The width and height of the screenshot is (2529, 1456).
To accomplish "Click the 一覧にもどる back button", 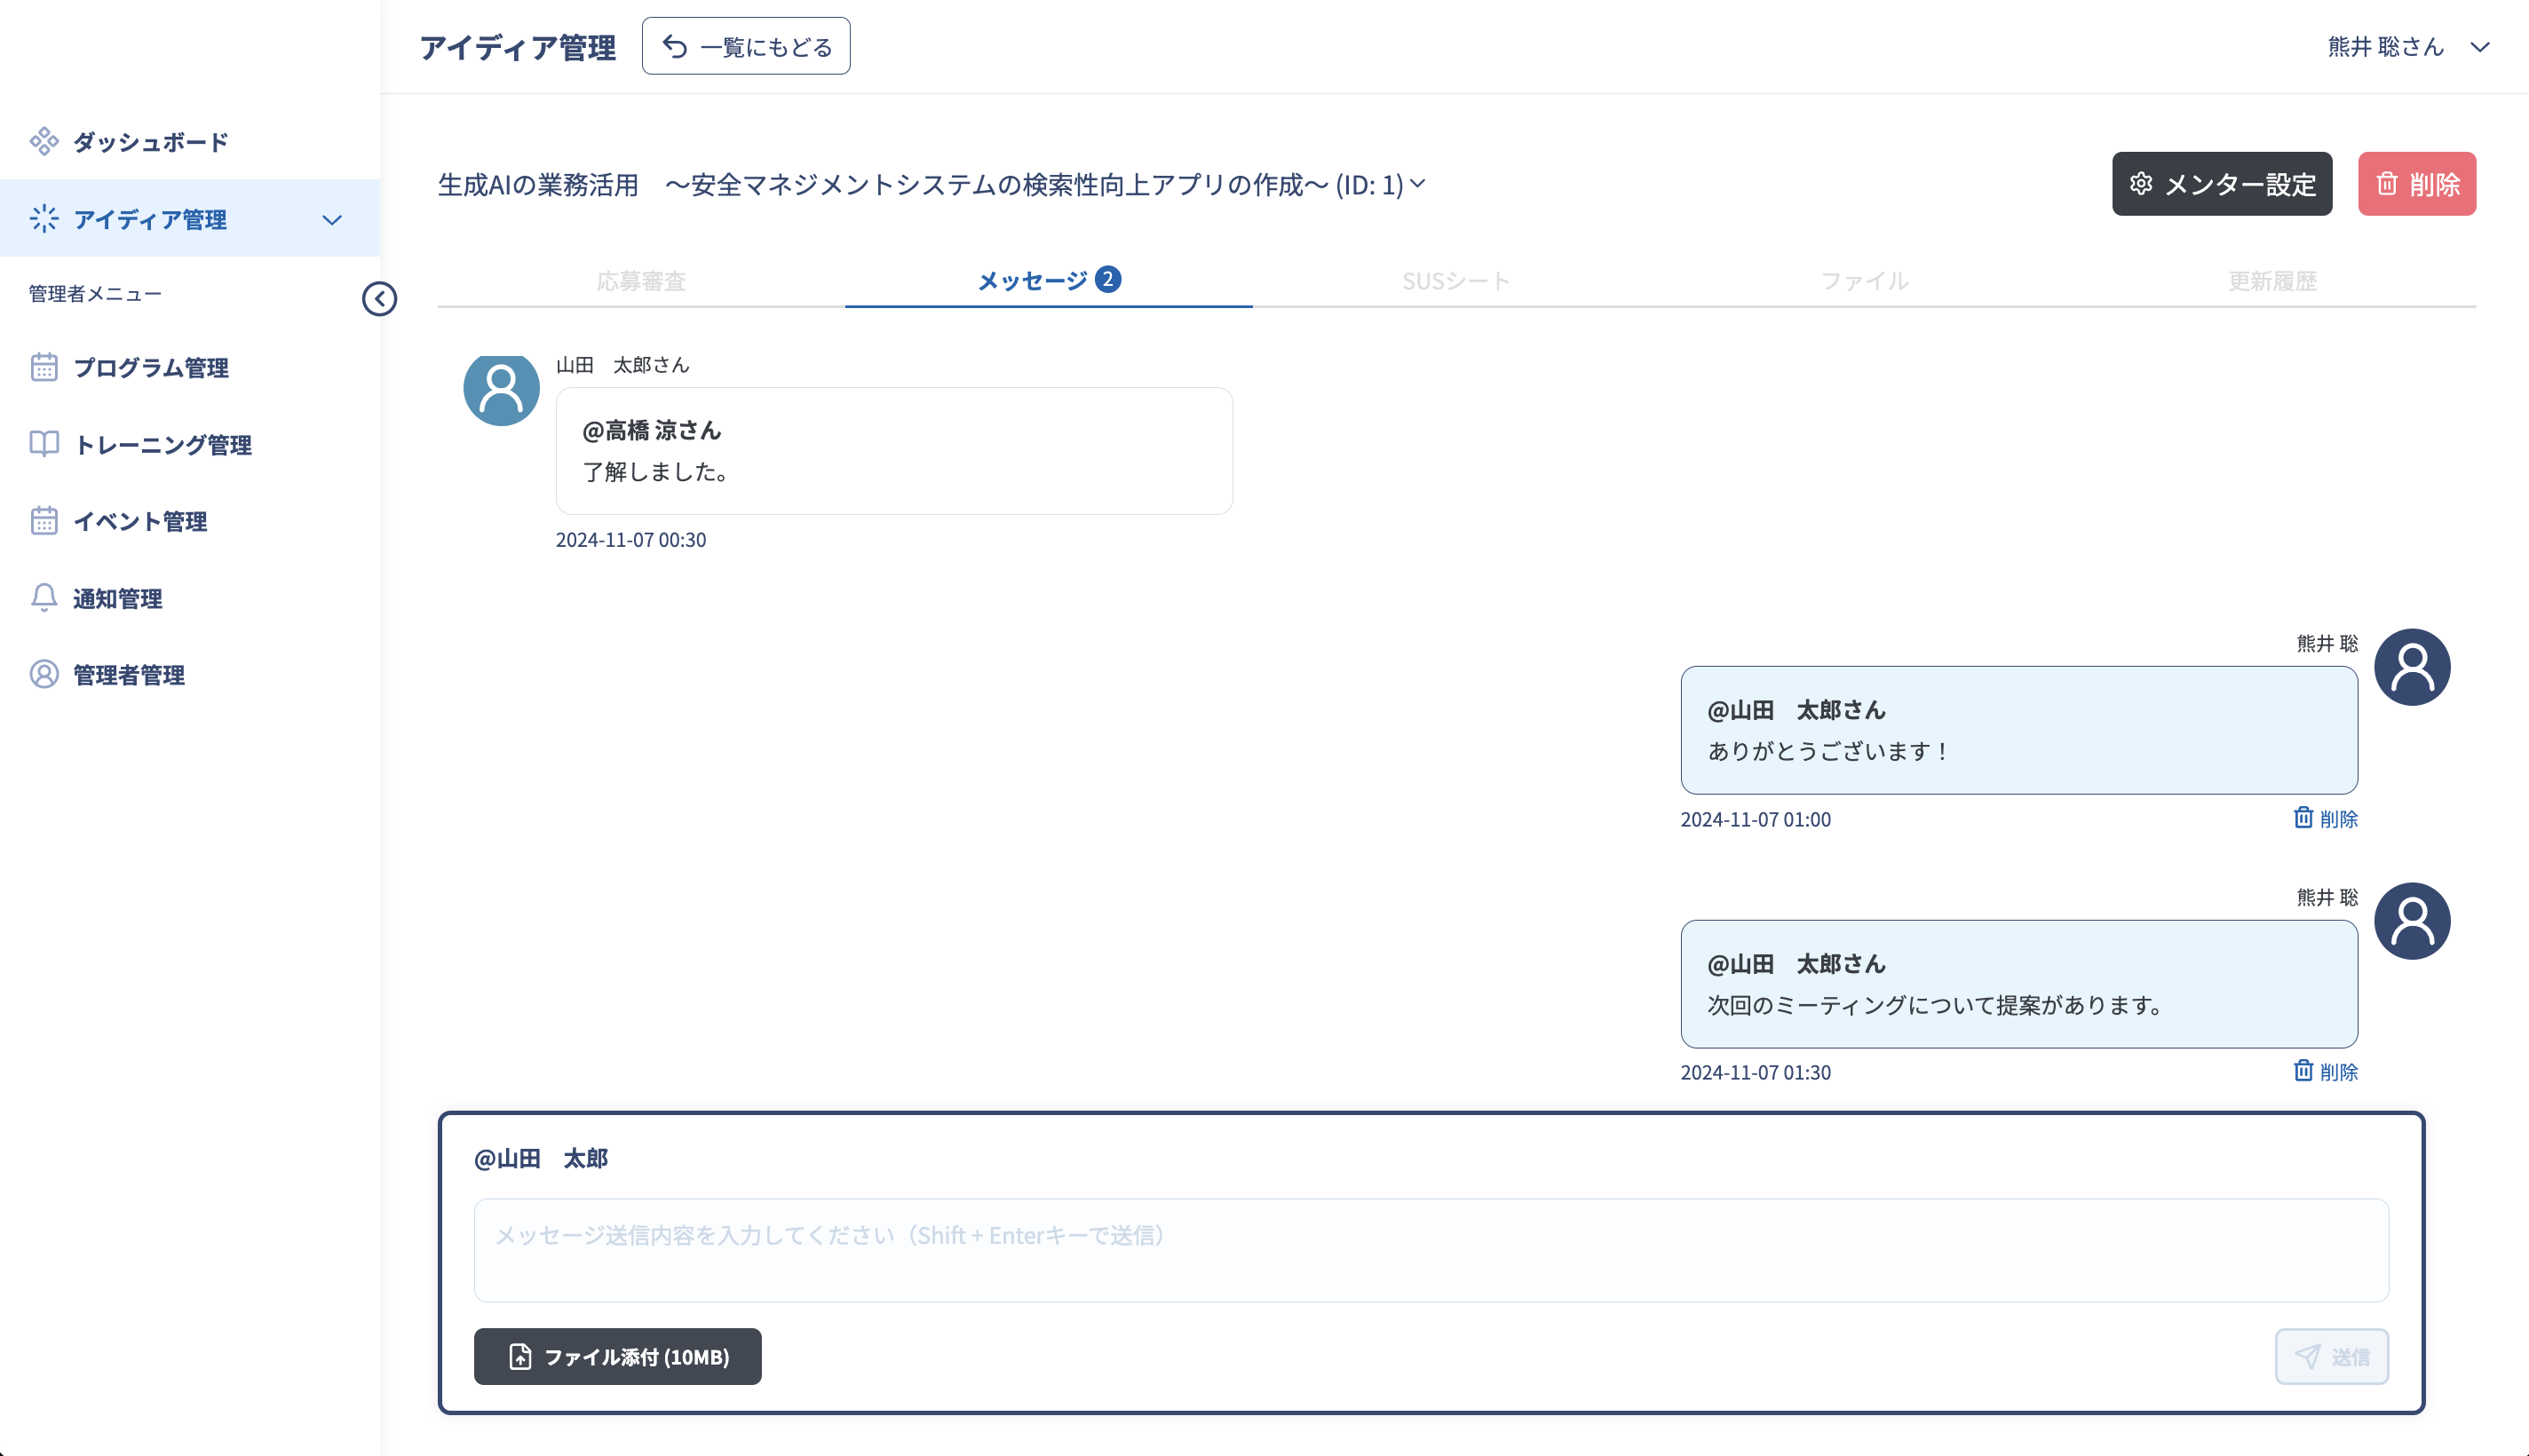I will coord(746,47).
